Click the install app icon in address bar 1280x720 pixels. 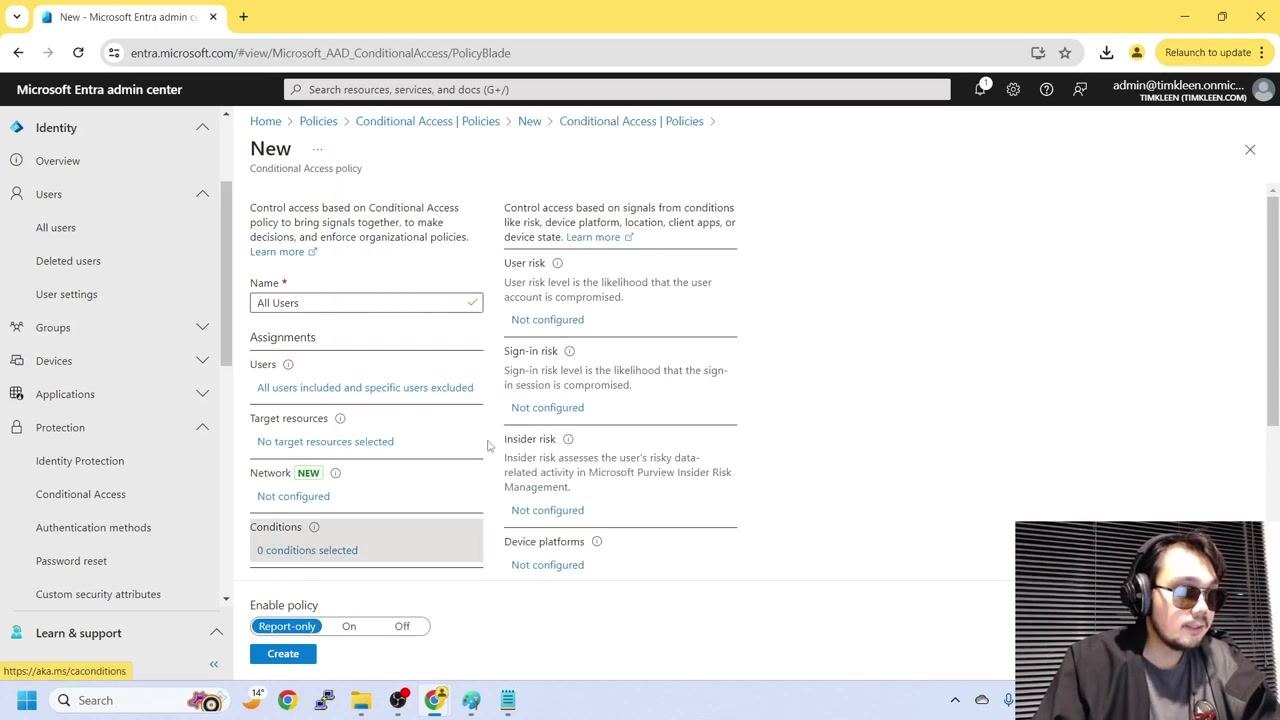1038,52
